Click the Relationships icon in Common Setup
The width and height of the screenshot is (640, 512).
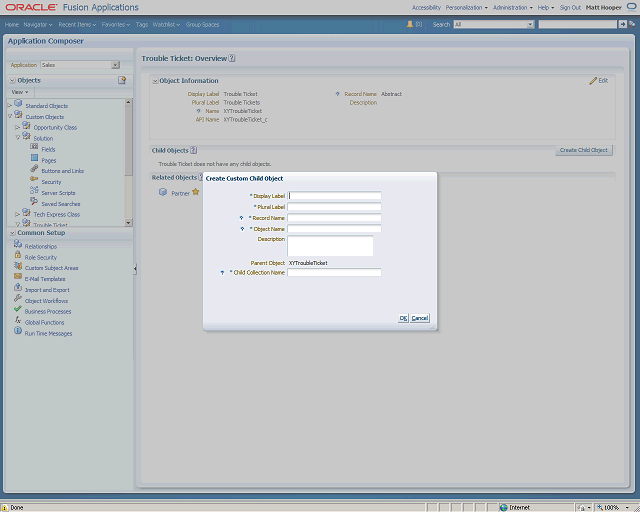[18, 244]
